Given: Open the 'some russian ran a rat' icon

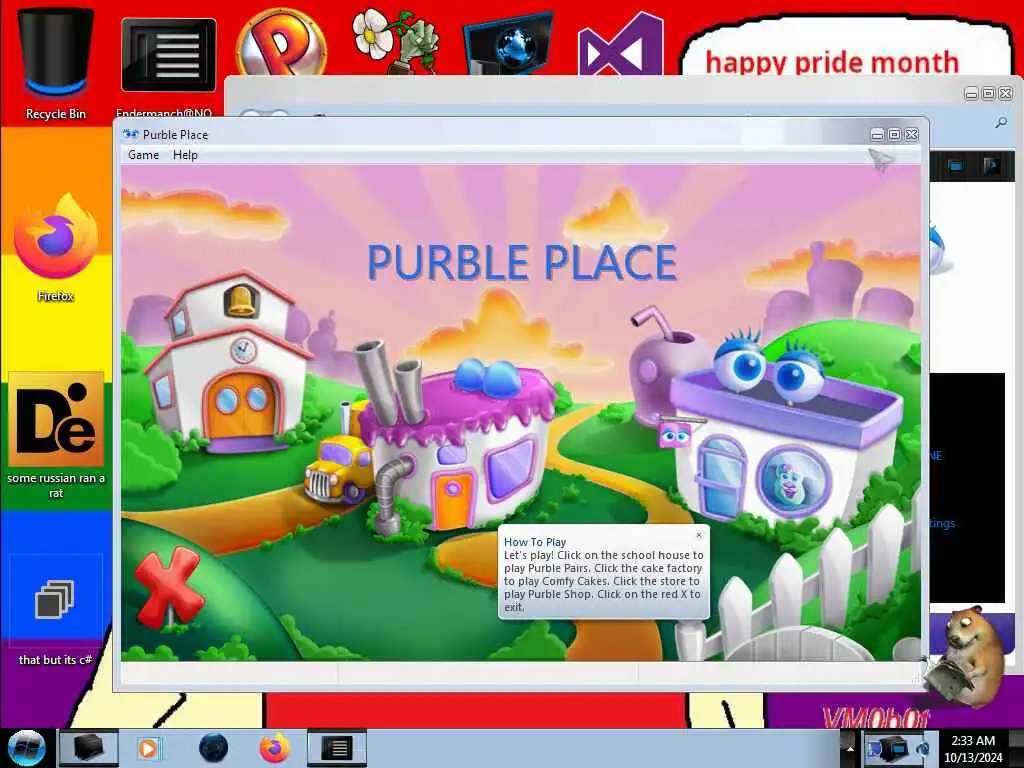Looking at the screenshot, I should [x=56, y=435].
